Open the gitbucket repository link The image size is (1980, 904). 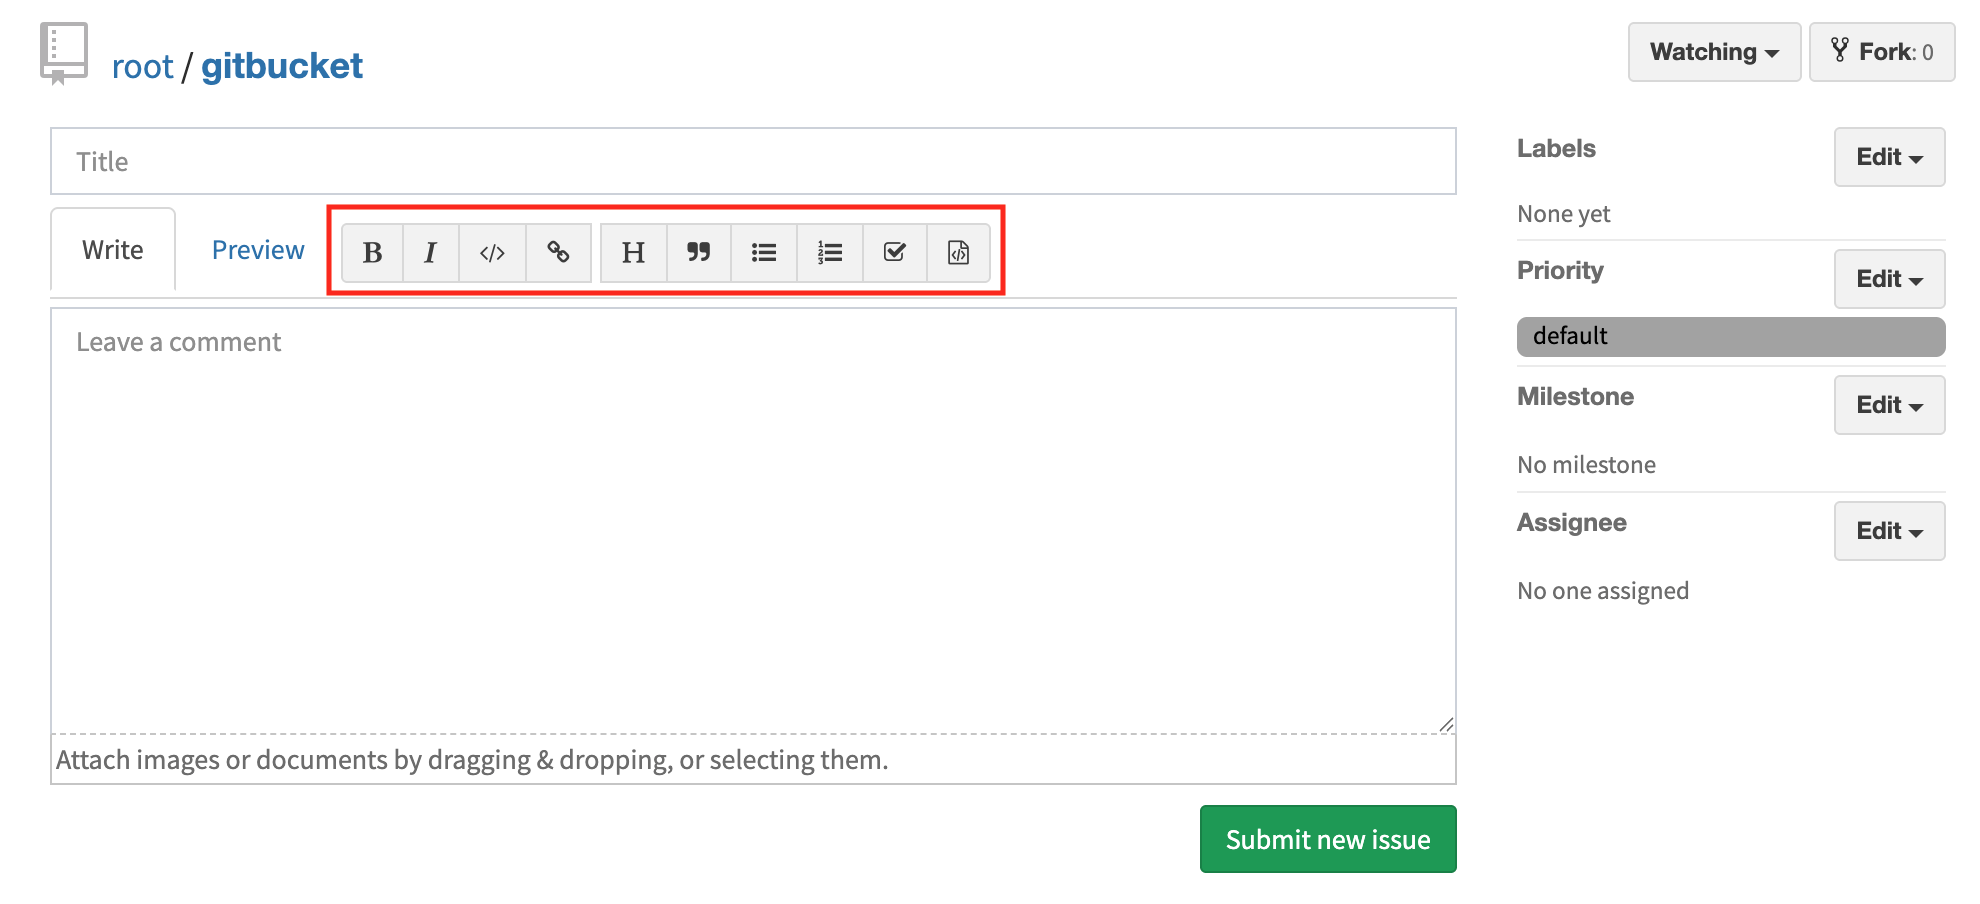click(x=281, y=65)
